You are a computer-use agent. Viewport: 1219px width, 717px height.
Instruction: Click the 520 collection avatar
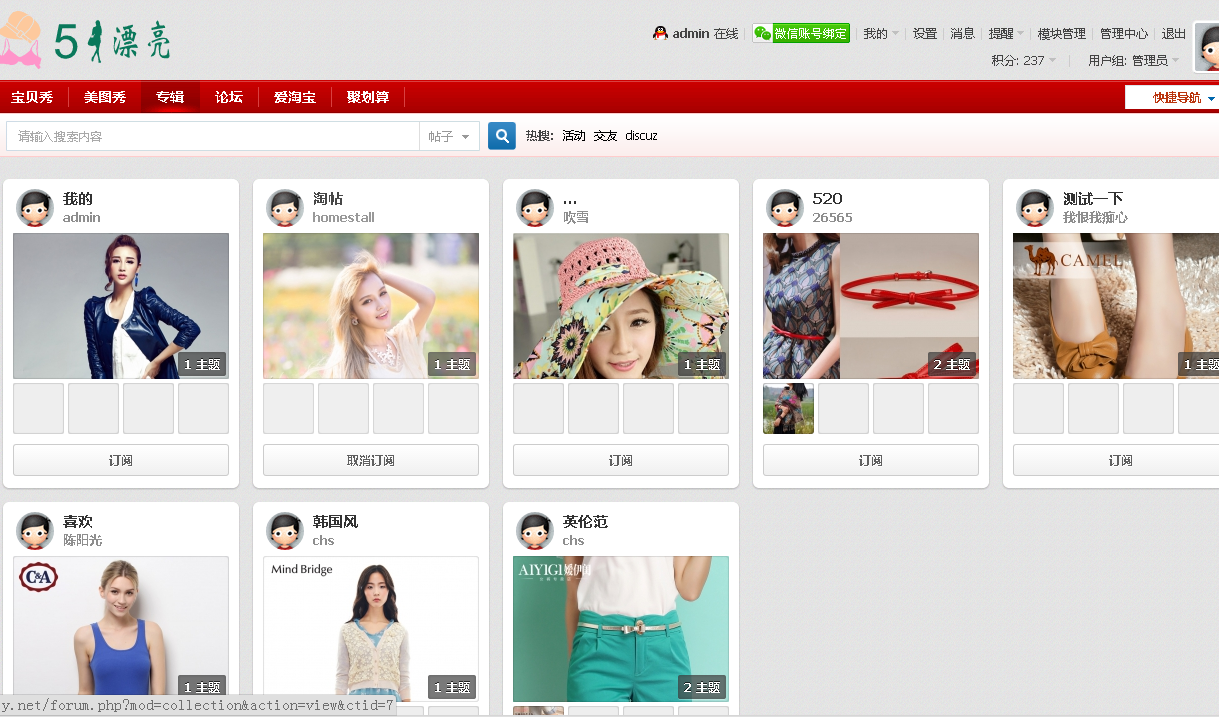pyautogui.click(x=785, y=207)
